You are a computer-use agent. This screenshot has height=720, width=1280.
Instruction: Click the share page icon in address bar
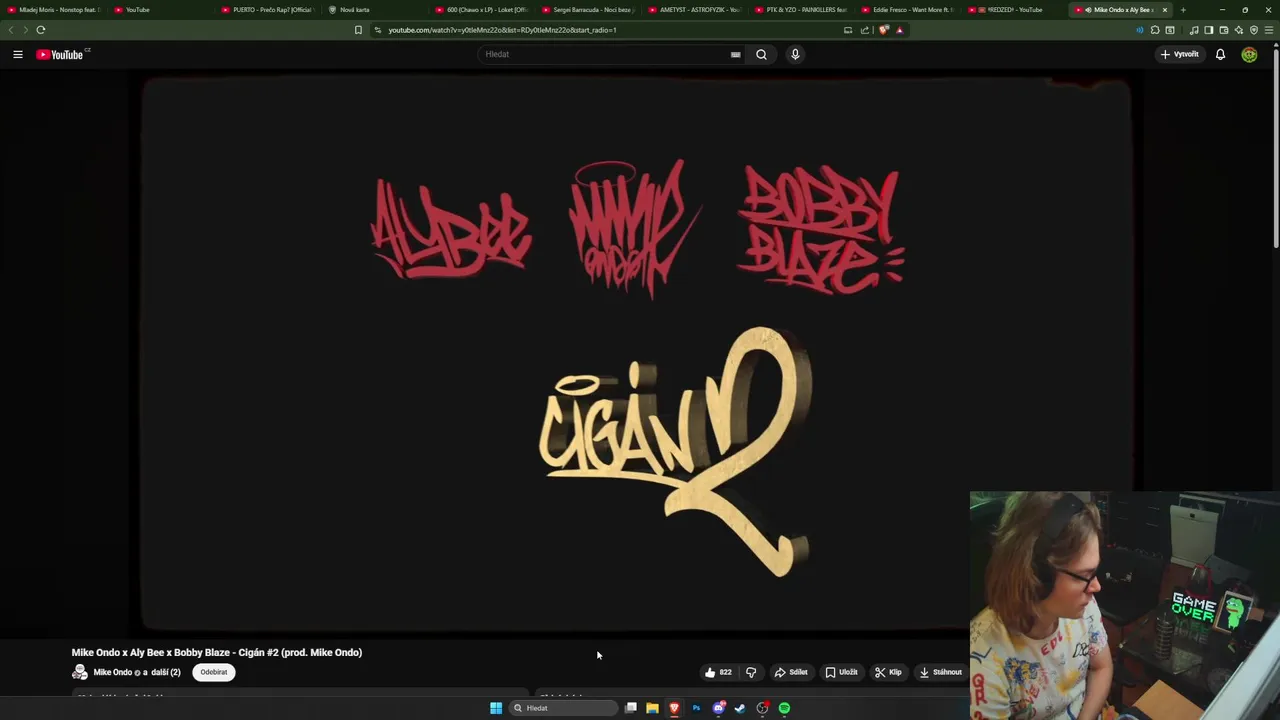(x=865, y=30)
